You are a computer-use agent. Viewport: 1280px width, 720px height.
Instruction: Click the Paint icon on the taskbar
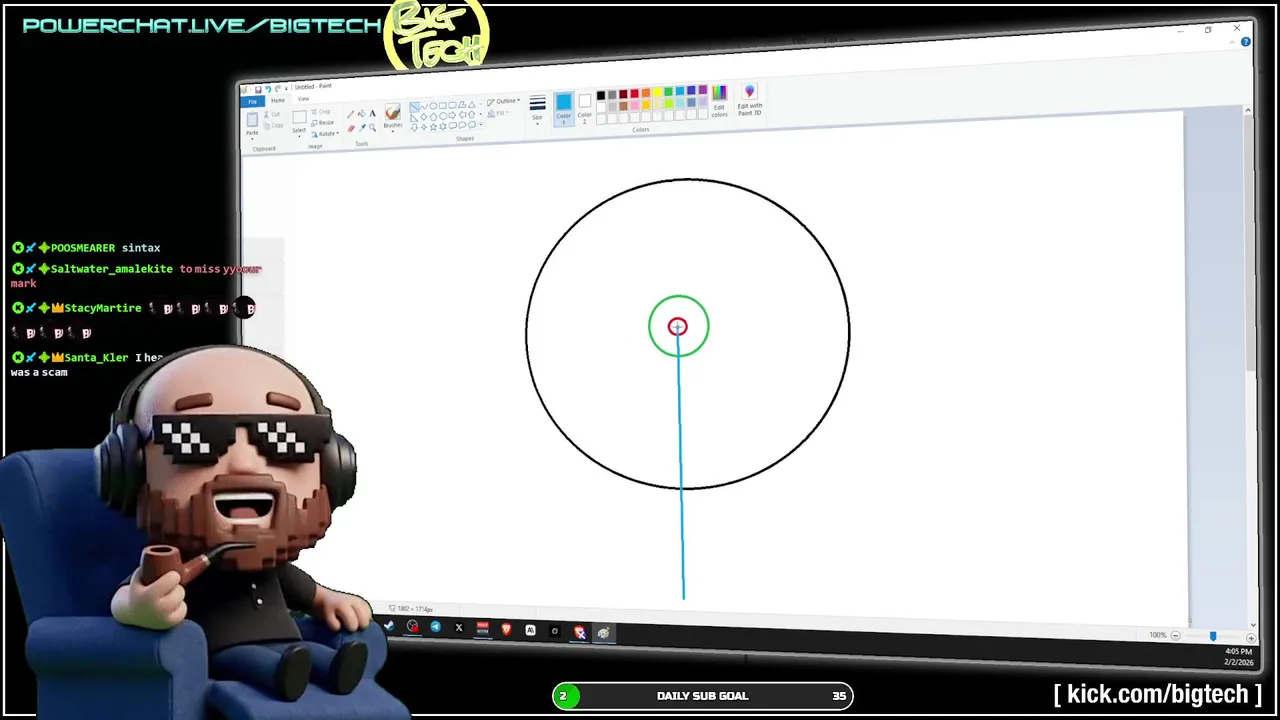604,633
